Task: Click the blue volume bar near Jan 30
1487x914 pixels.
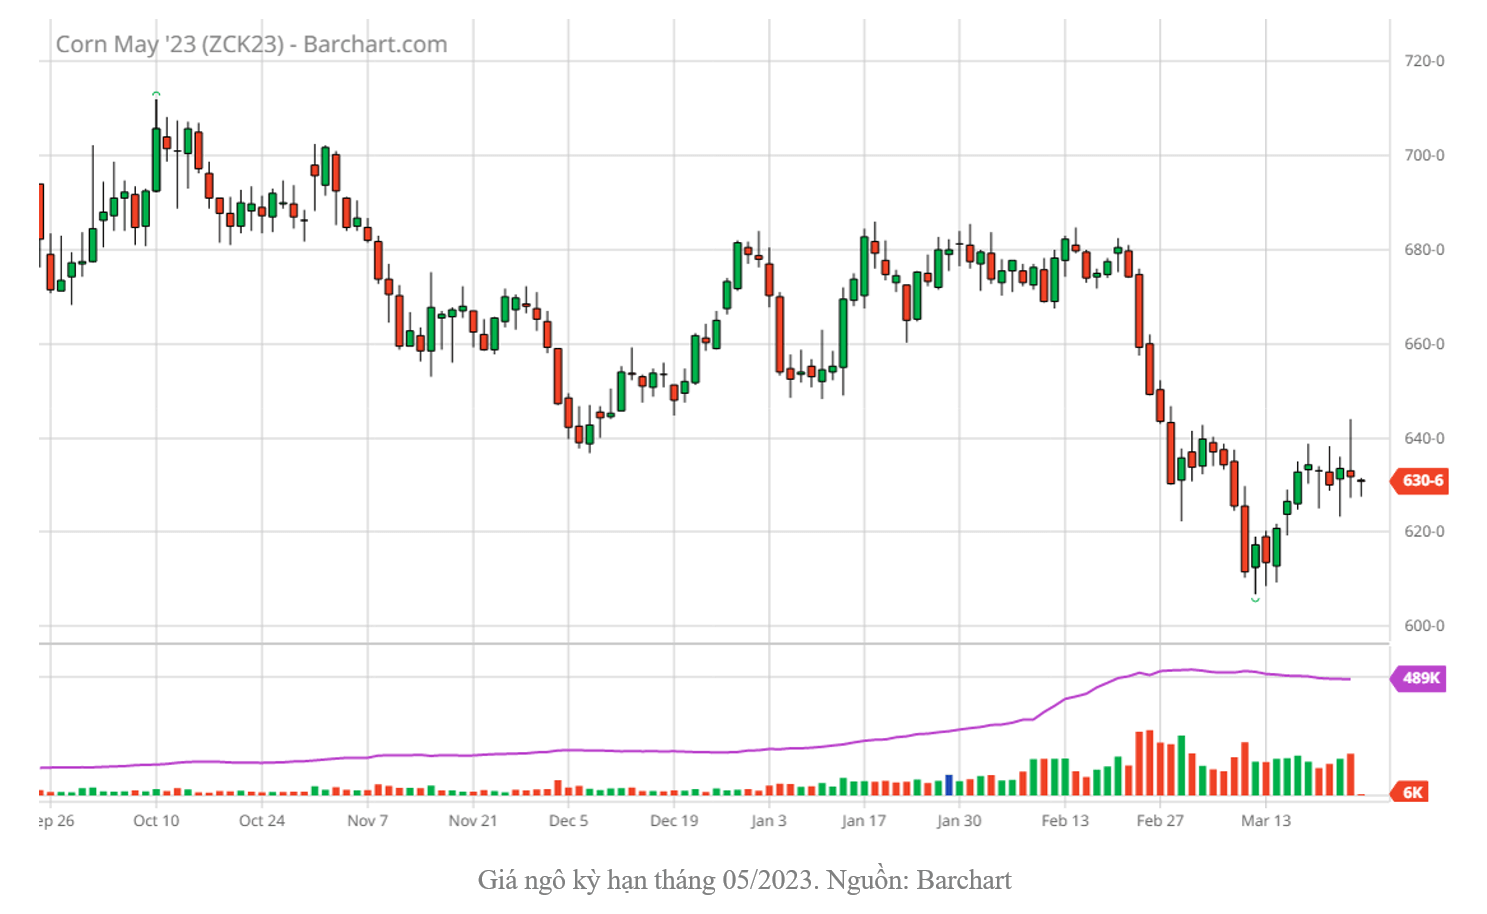Action: point(949,785)
